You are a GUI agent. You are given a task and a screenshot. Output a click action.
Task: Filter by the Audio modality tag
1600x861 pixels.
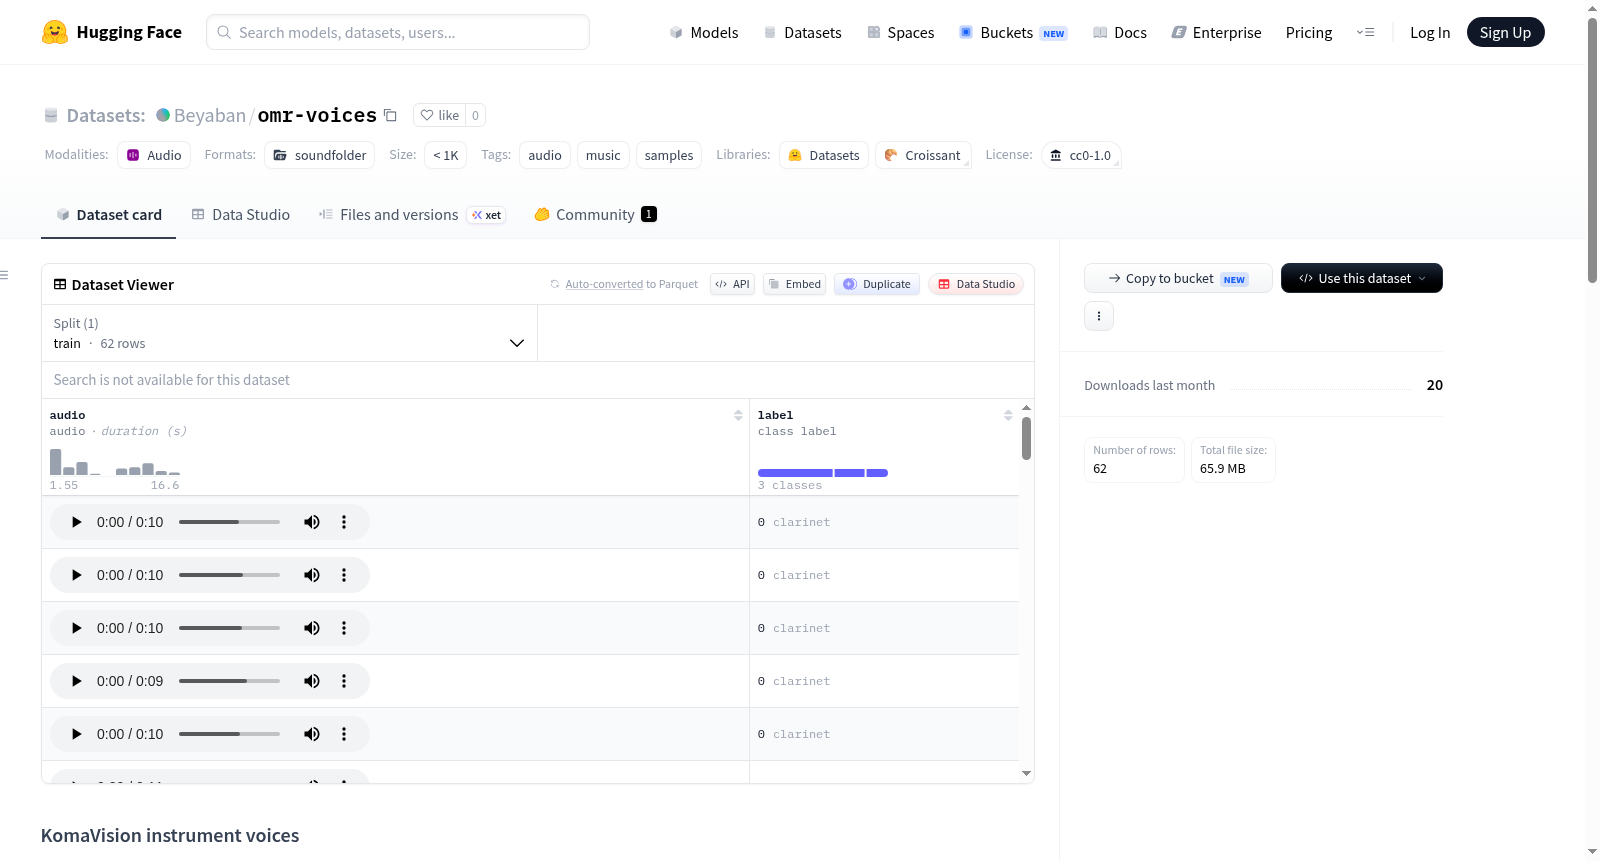154,155
